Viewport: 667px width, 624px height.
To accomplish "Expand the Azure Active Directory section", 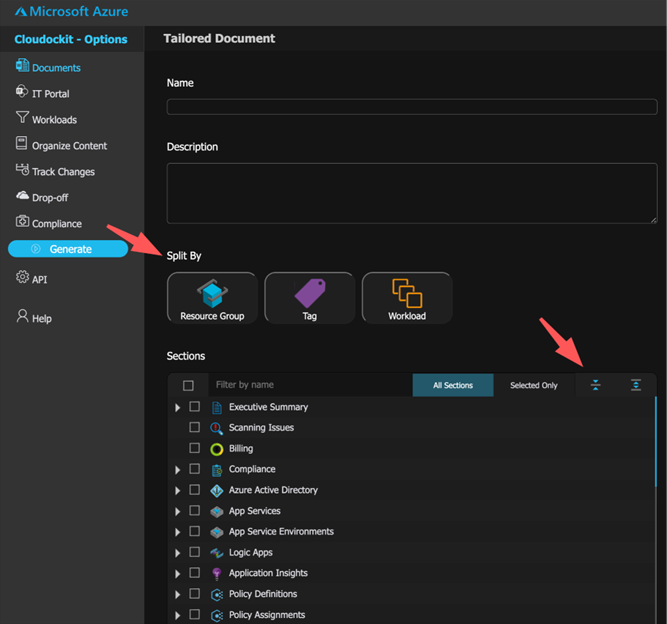I will click(x=178, y=490).
